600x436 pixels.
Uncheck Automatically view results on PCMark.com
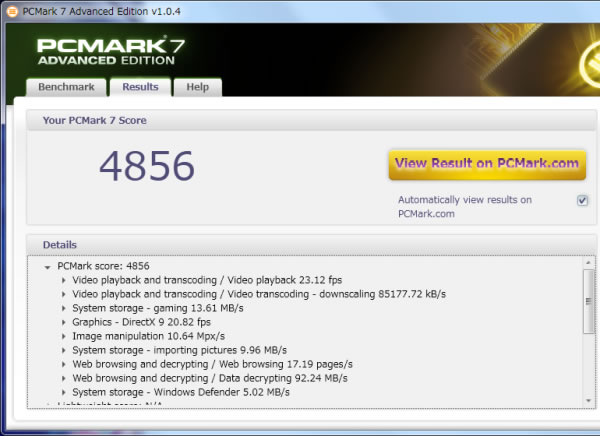pyautogui.click(x=582, y=200)
